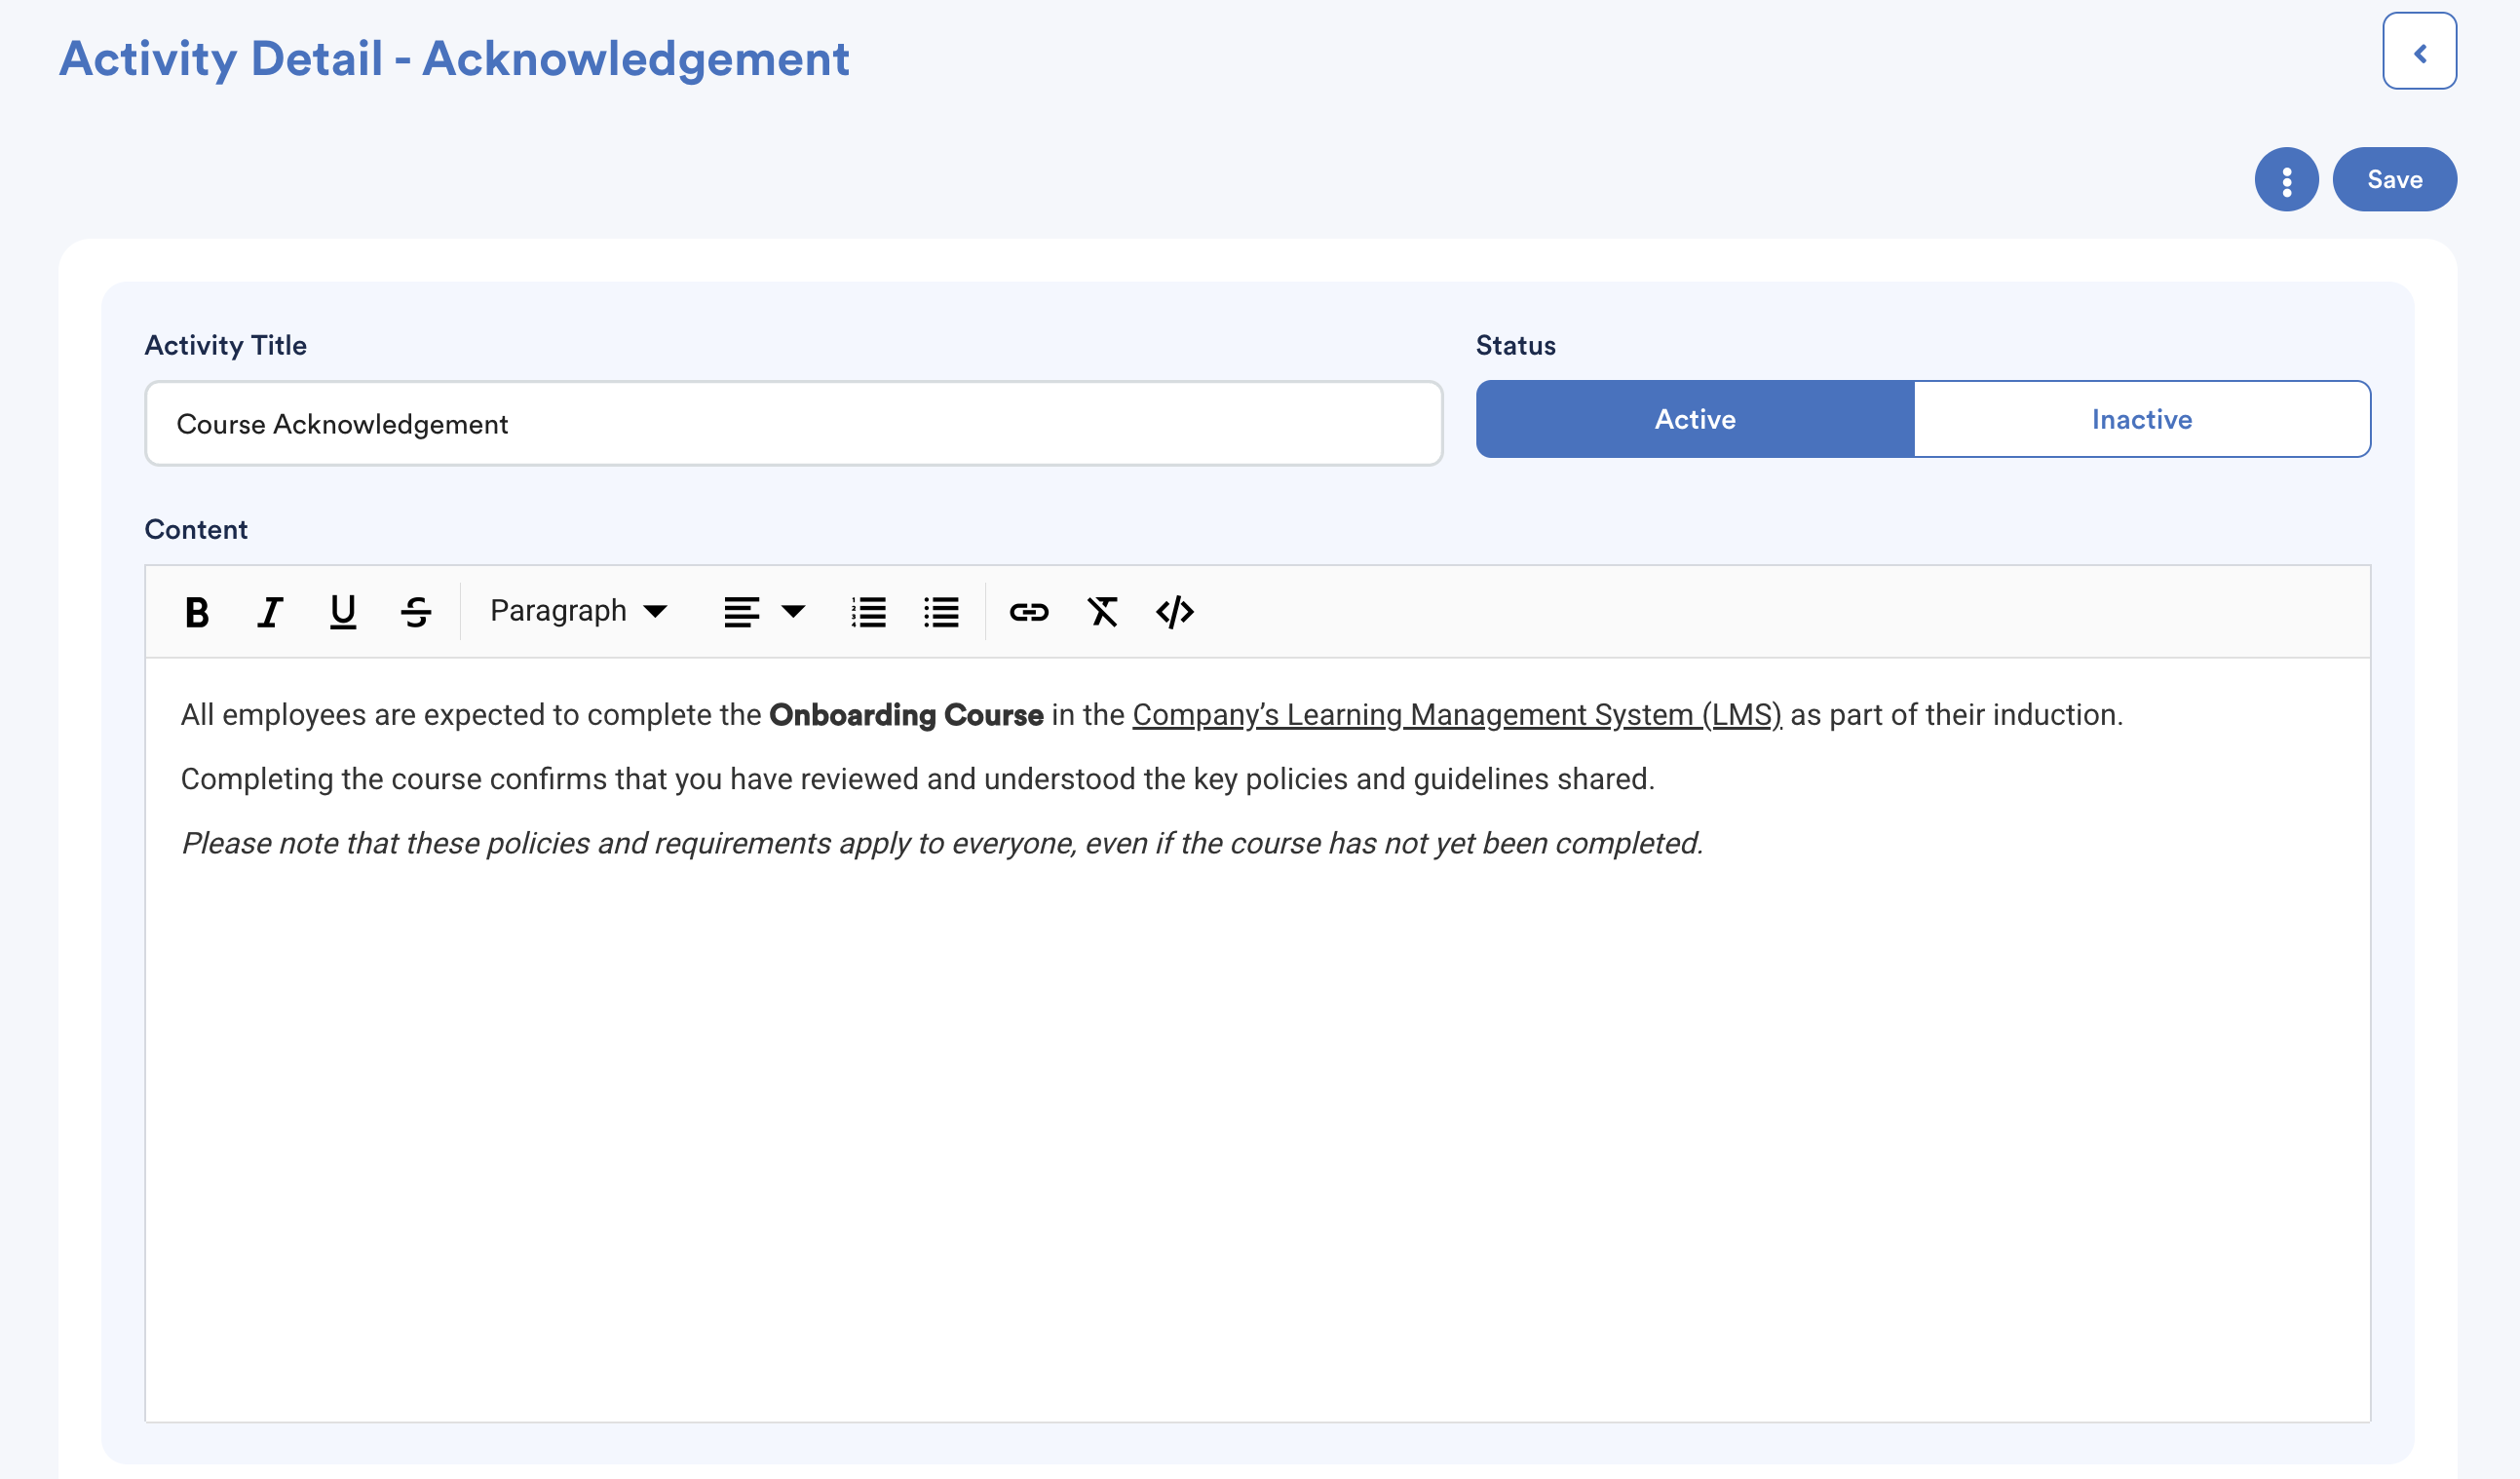Image resolution: width=2520 pixels, height=1479 pixels.
Task: Clear text formatting
Action: tap(1102, 611)
